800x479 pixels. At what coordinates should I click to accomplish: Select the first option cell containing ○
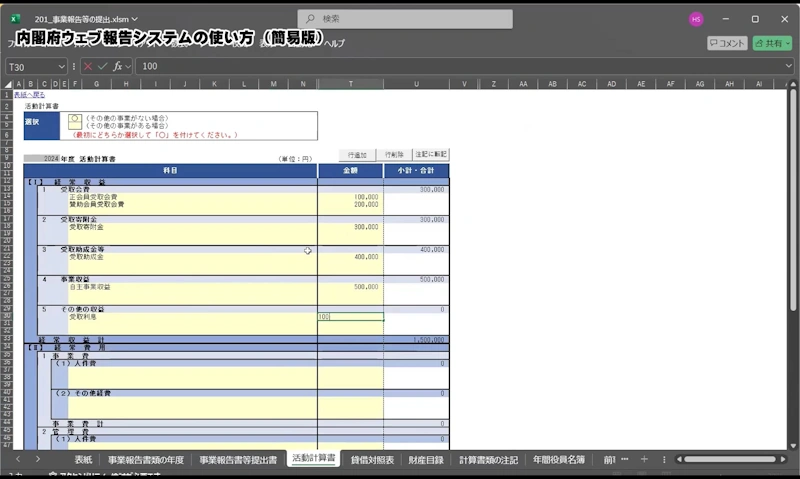74,117
